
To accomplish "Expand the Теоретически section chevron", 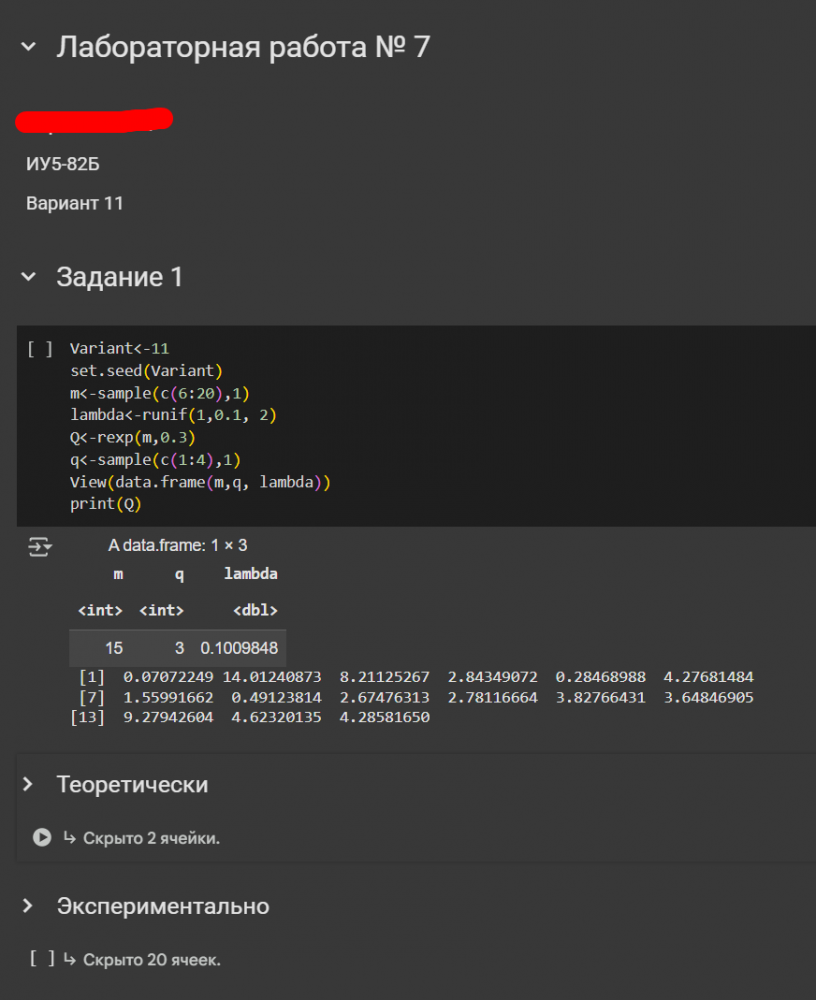I will coord(28,784).
